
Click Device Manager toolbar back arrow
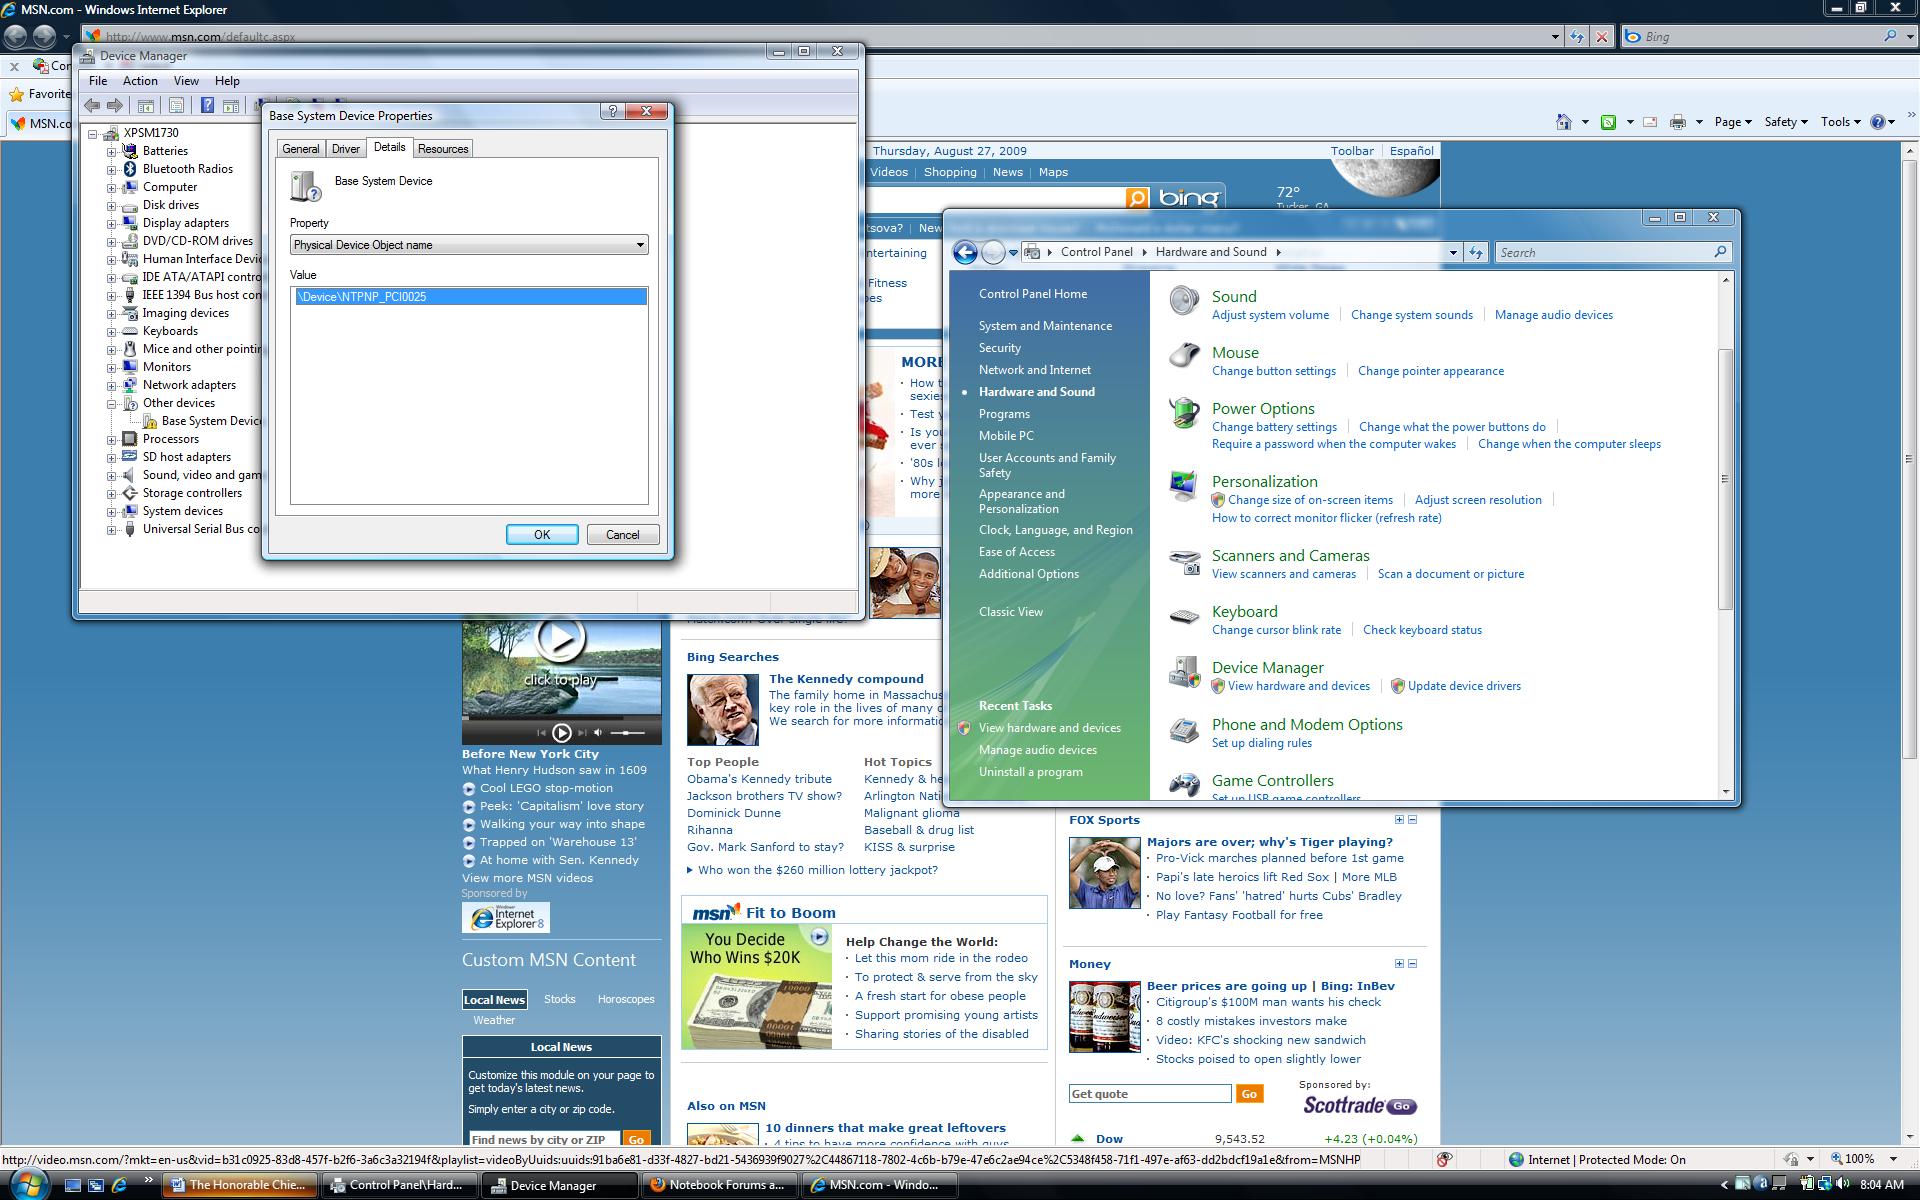click(x=92, y=105)
